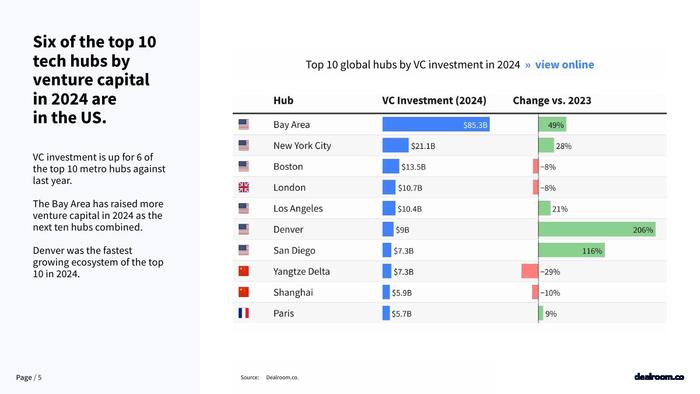Click the China flag beside Yangtze Delta

(x=243, y=271)
